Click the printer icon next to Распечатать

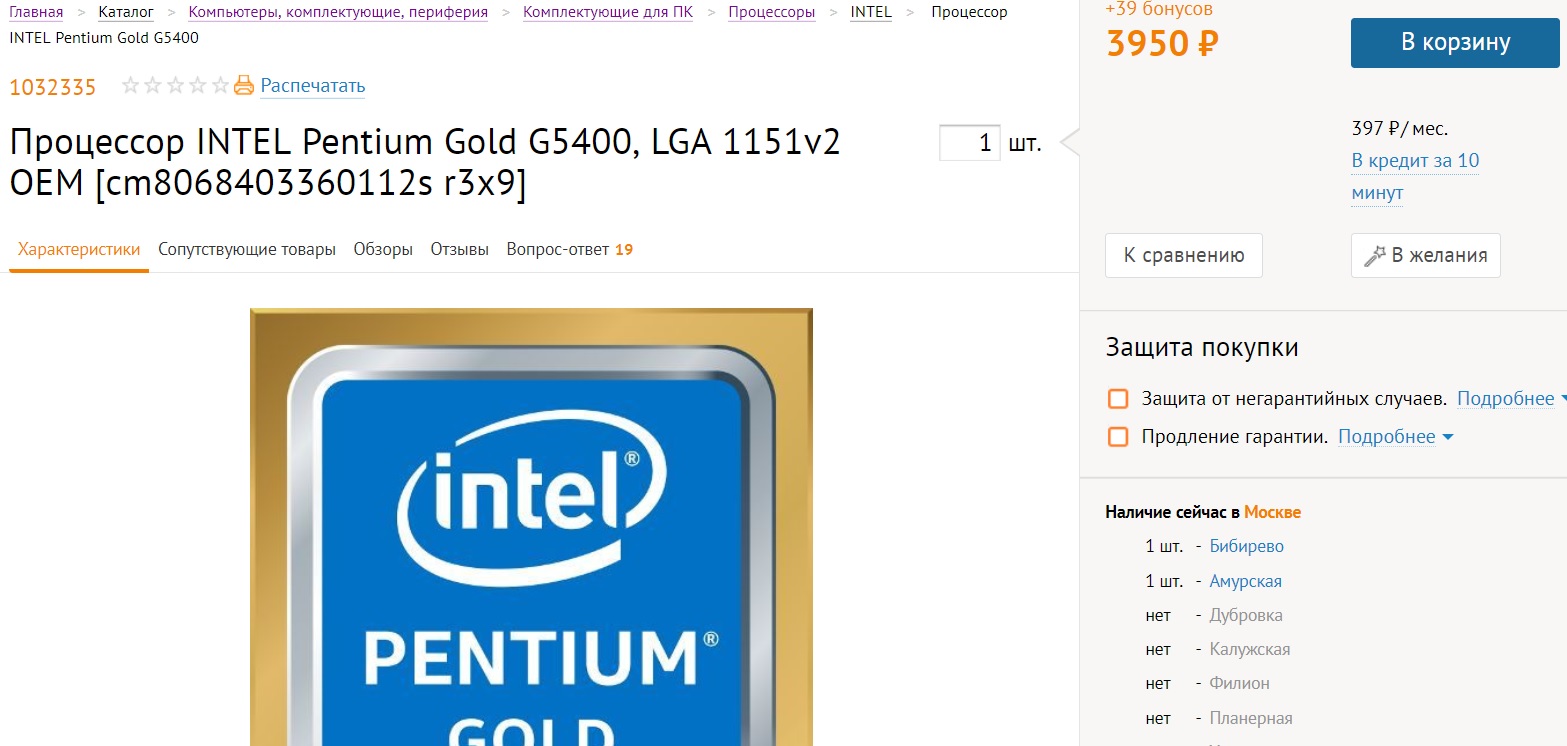click(244, 86)
